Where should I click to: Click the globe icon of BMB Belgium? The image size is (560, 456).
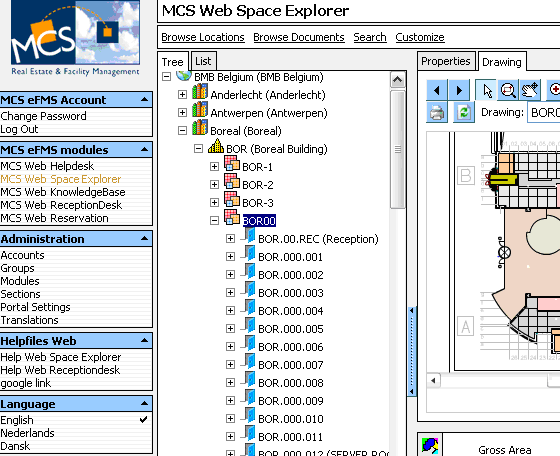(184, 76)
